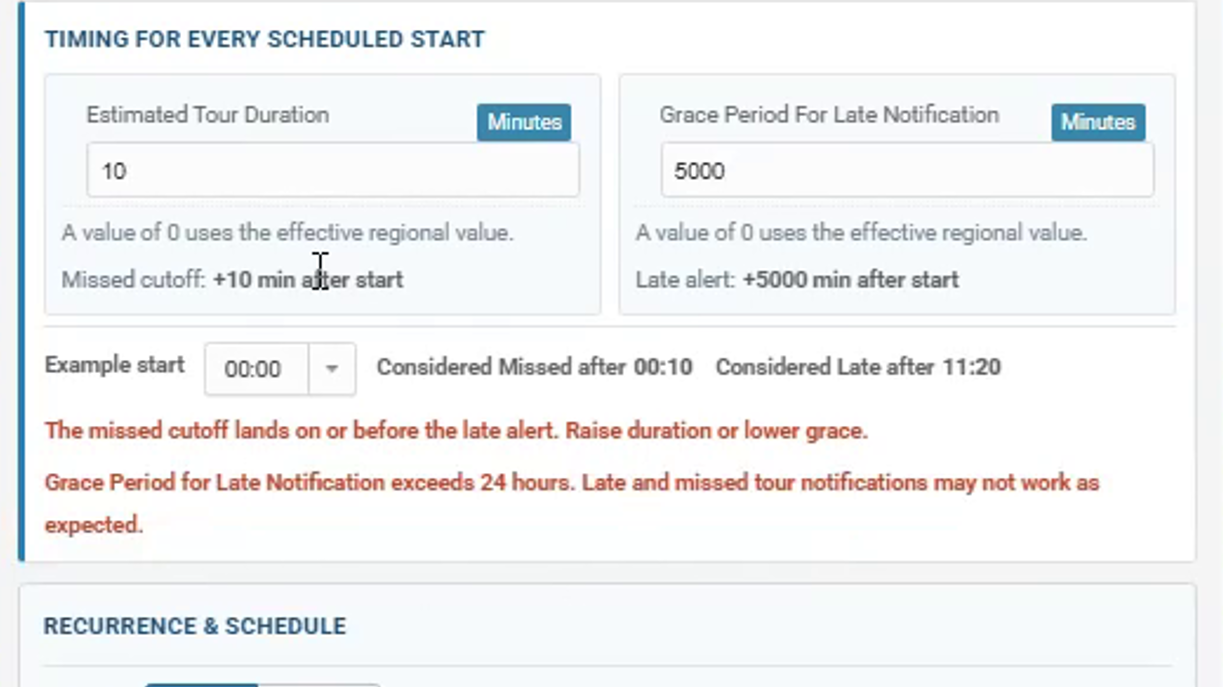Click the Estimated Tour Duration input field
1223x687 pixels.
point(332,170)
